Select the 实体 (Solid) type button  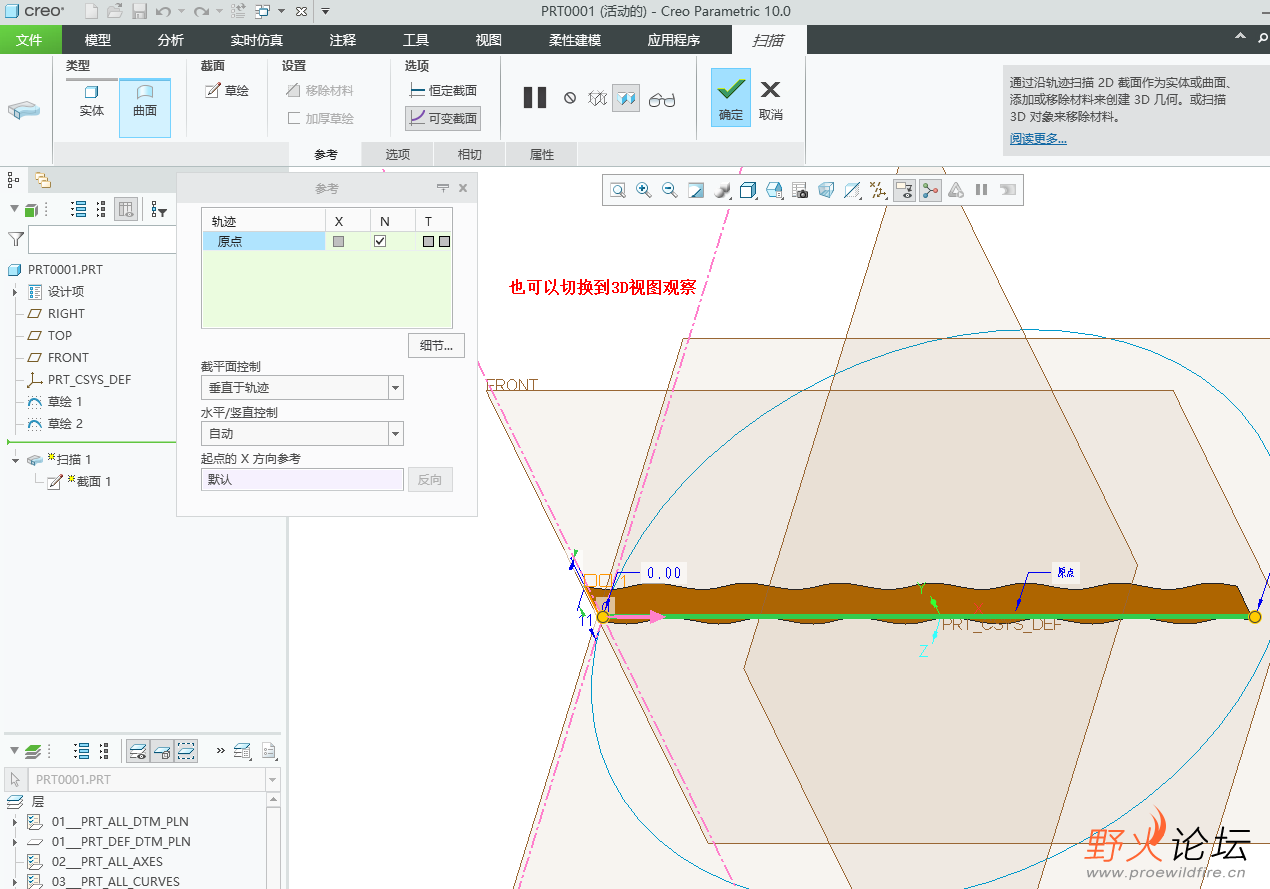[x=92, y=101]
